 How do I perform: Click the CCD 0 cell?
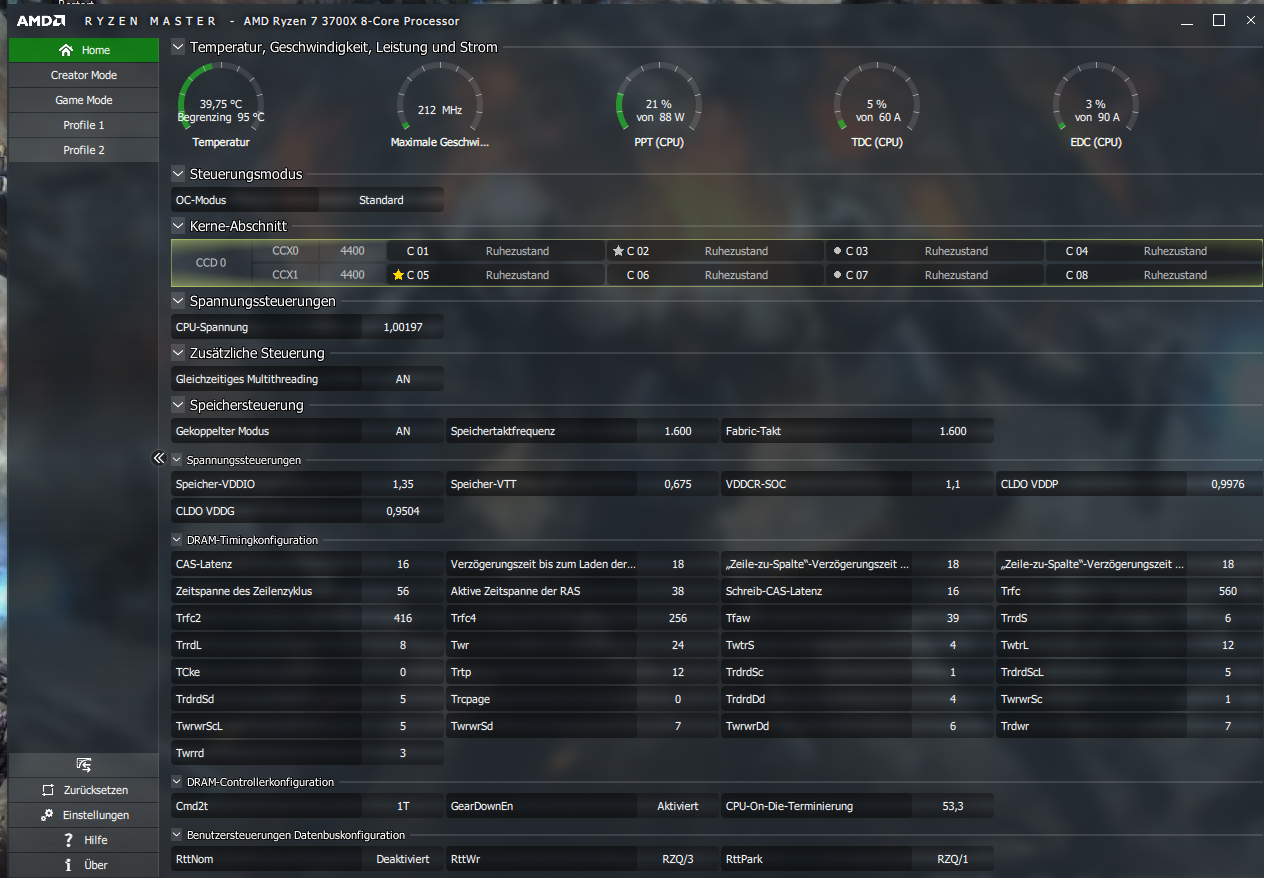coord(210,263)
